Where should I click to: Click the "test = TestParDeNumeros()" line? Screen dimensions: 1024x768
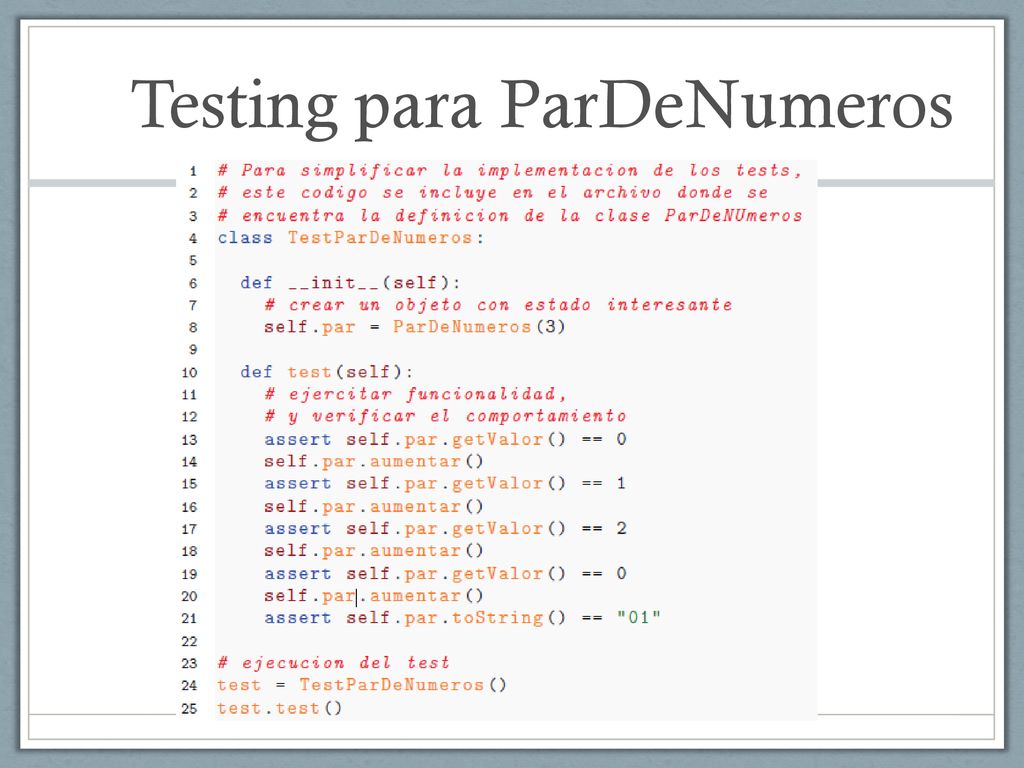(362, 685)
